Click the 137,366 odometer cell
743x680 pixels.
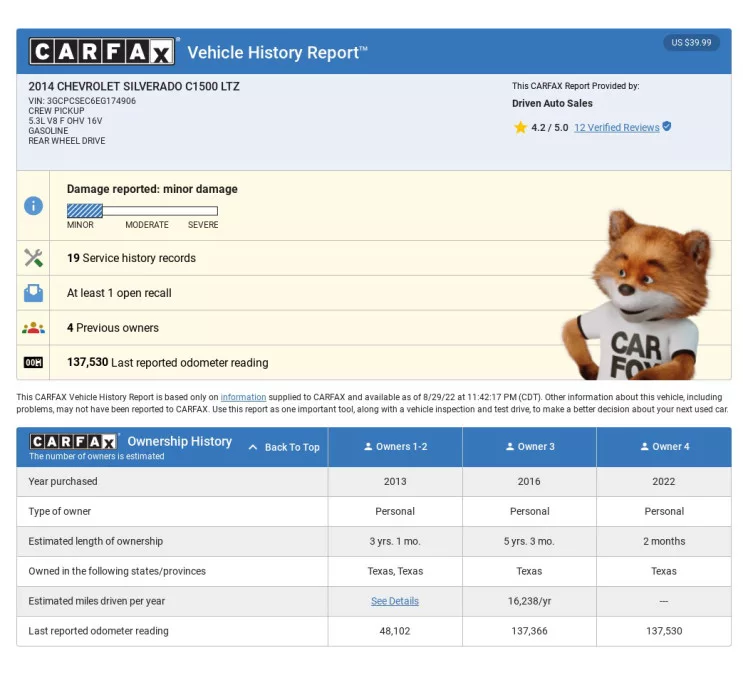pos(529,631)
